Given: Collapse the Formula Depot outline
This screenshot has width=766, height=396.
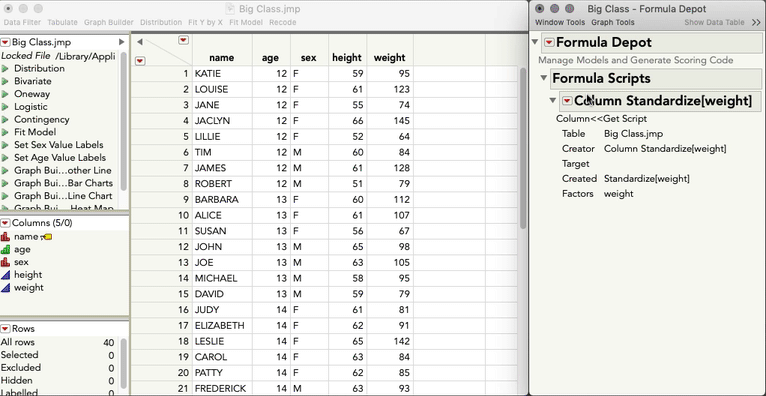Looking at the screenshot, I should pyautogui.click(x=534, y=42).
